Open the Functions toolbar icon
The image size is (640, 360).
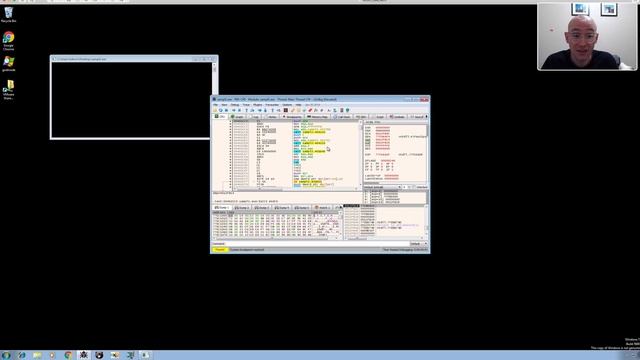(316, 110)
